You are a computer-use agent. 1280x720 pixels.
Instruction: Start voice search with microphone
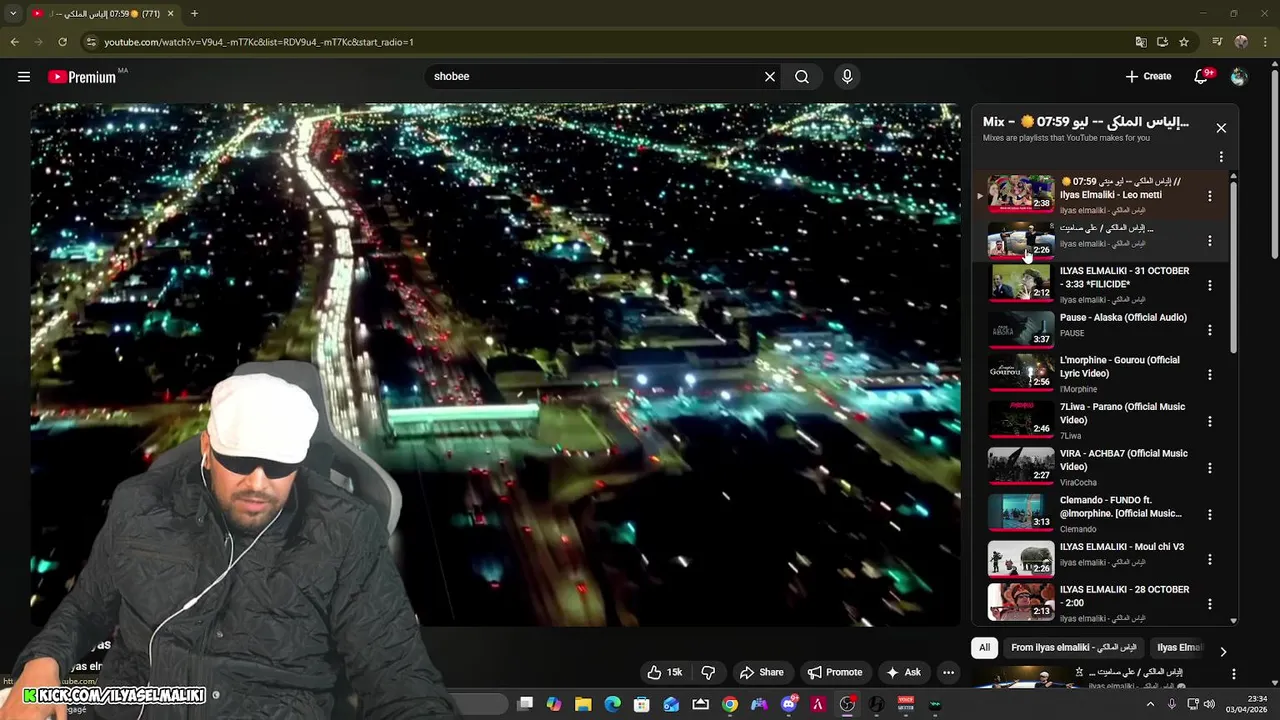click(847, 77)
